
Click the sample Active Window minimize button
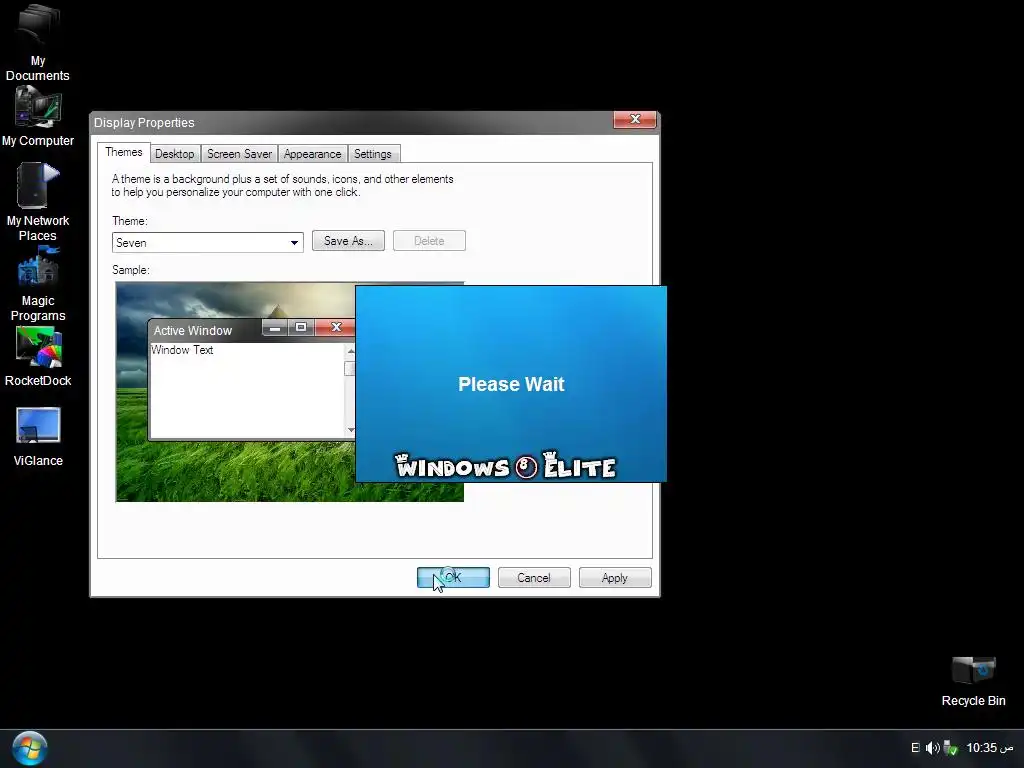(x=275, y=328)
